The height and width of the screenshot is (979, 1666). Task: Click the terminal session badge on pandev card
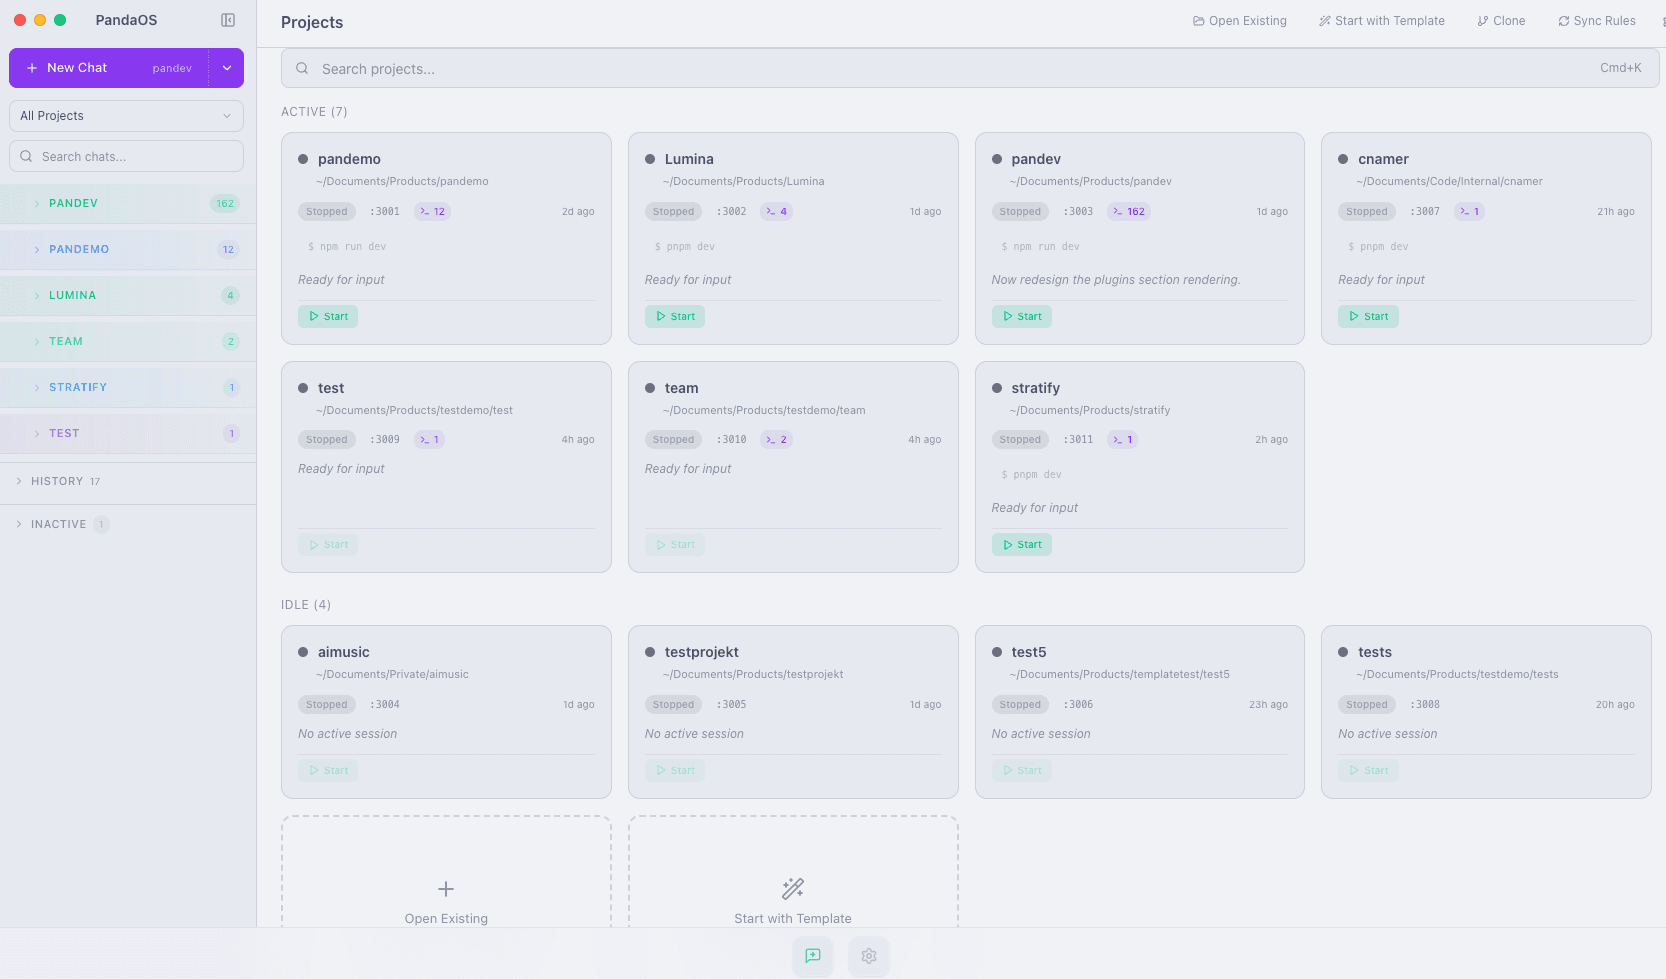coord(1128,211)
